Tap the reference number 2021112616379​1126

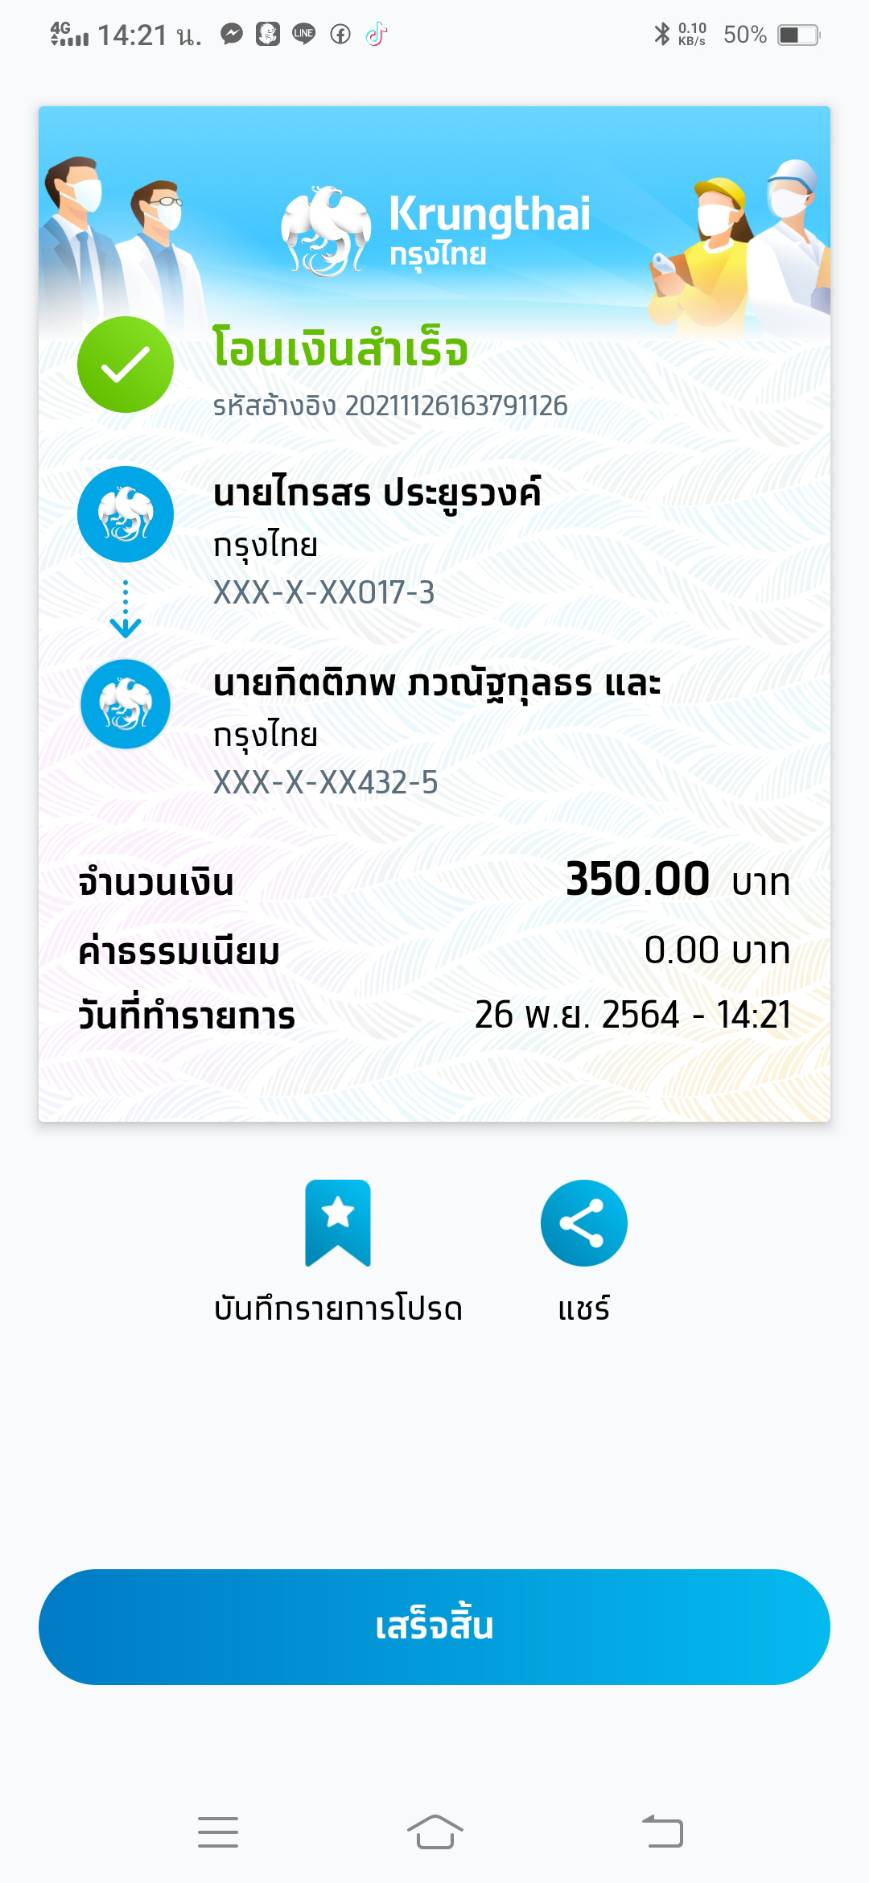click(x=456, y=406)
